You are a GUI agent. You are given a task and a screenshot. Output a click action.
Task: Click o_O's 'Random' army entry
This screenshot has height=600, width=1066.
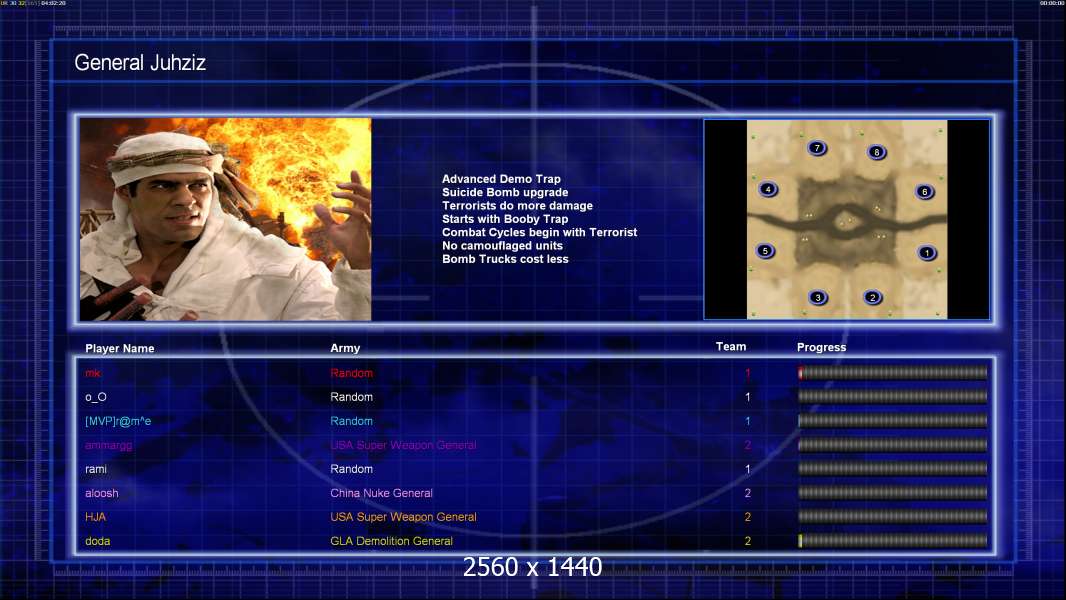pyautogui.click(x=351, y=397)
